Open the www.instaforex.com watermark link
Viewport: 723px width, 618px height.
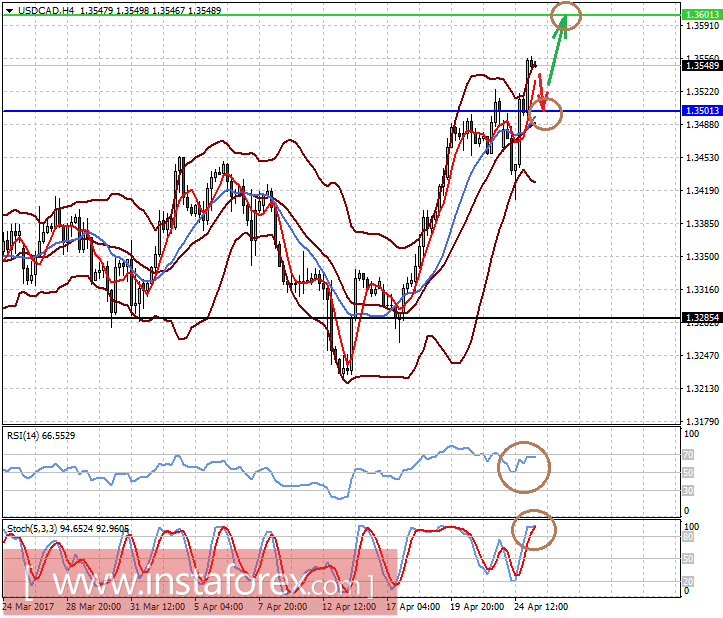click(x=200, y=582)
